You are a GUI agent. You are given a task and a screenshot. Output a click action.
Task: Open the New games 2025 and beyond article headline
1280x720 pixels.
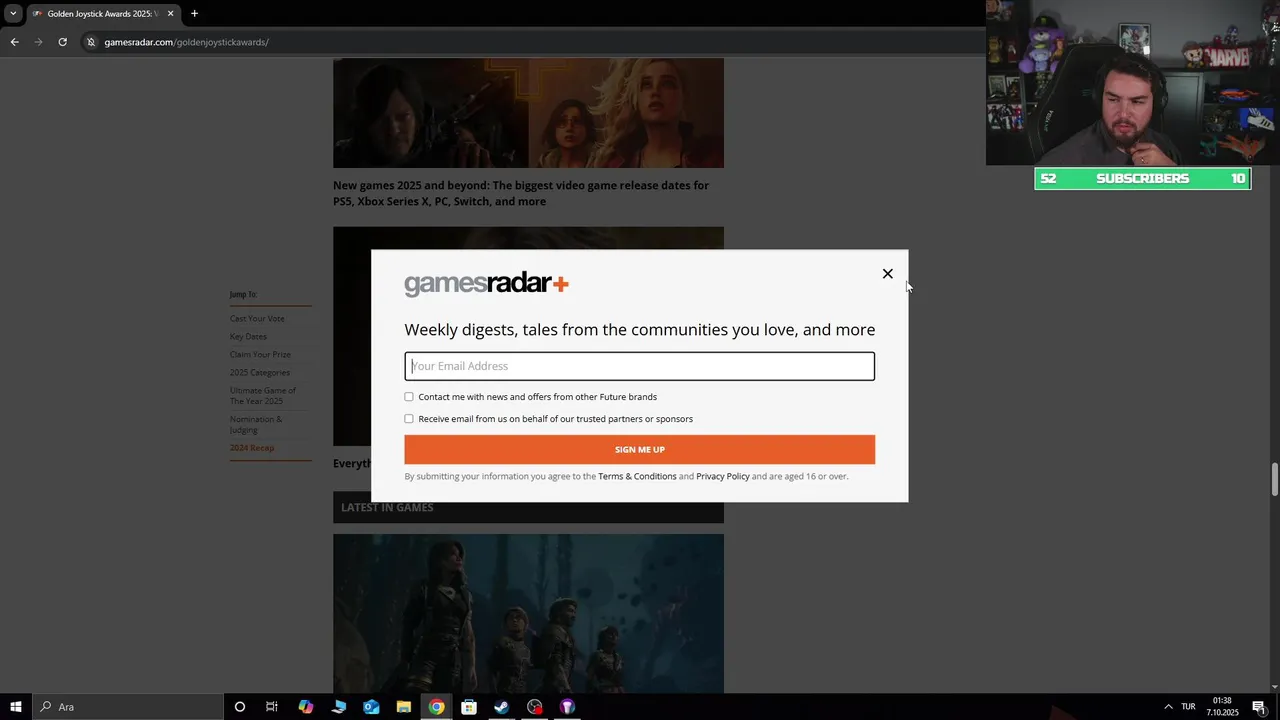point(521,193)
